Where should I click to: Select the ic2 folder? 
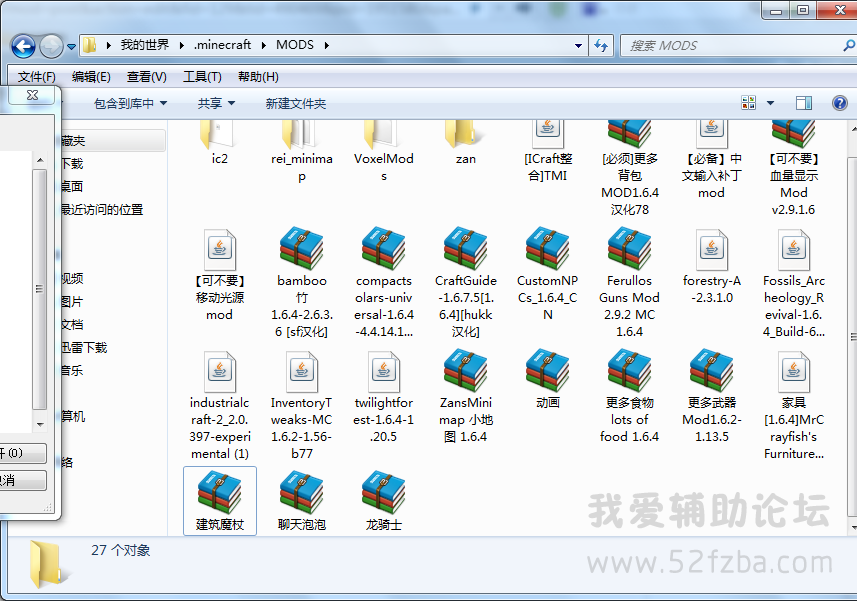pos(220,144)
